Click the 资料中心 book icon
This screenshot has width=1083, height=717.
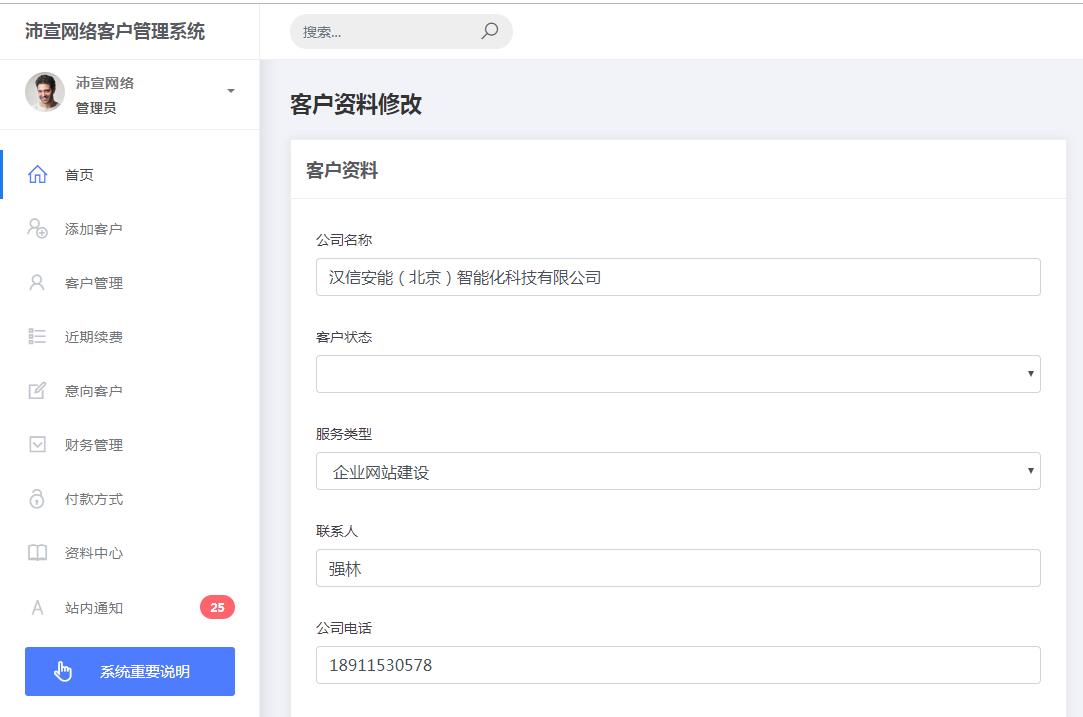(36, 552)
